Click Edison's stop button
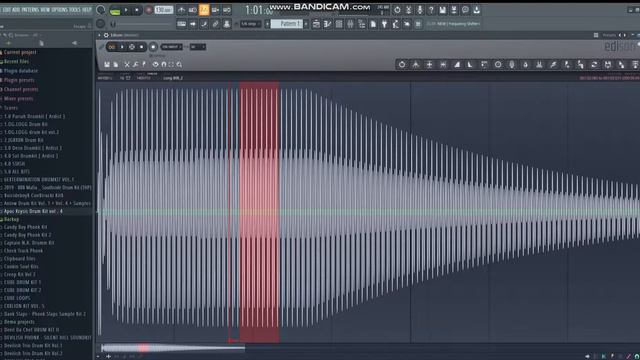 pyautogui.click(x=141, y=47)
